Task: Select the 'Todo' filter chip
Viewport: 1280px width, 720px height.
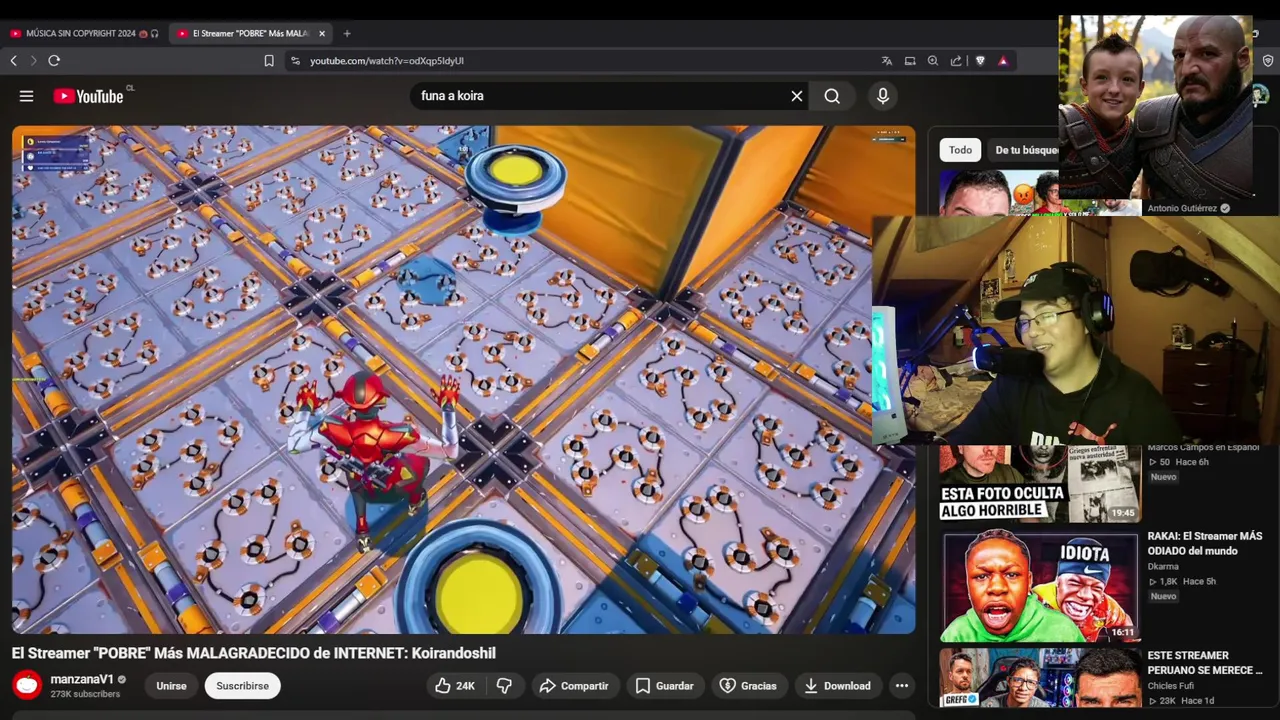Action: coord(960,150)
